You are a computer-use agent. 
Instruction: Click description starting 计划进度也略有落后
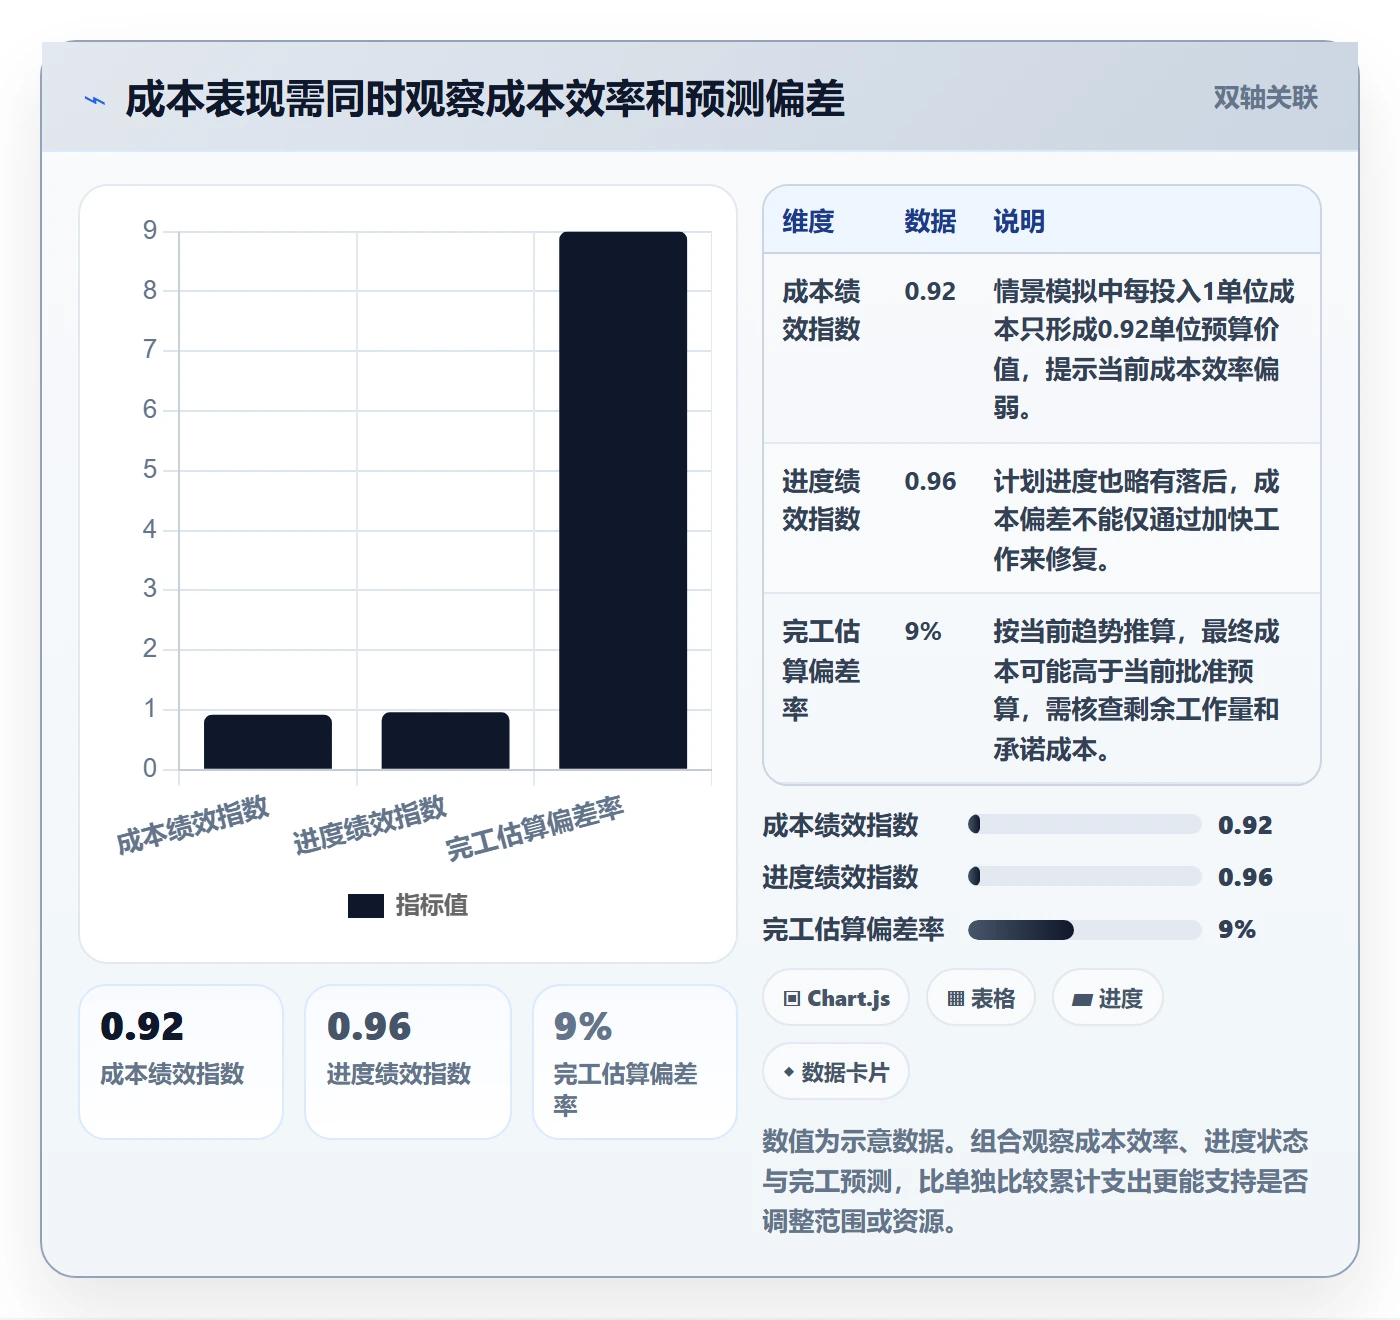click(1137, 519)
